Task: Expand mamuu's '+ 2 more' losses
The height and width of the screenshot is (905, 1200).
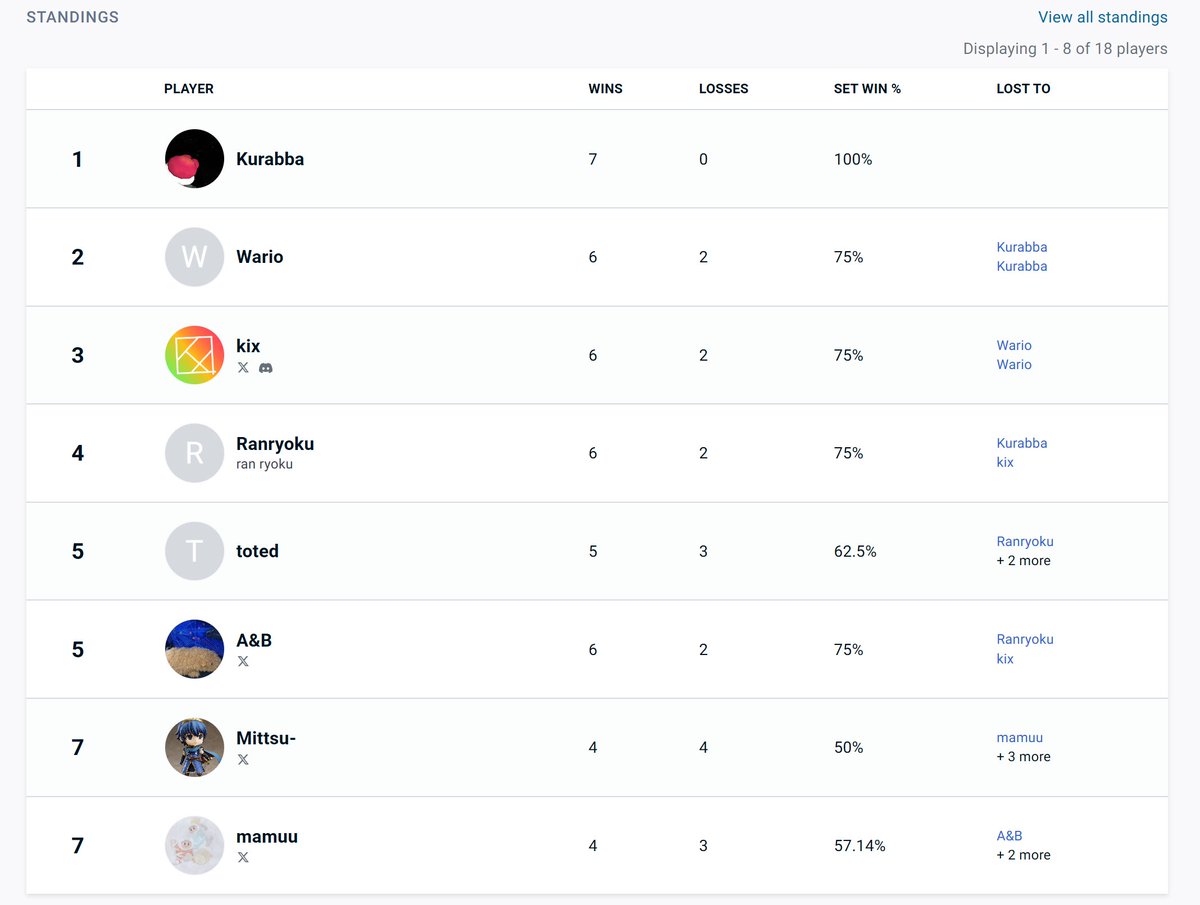Action: pyautogui.click(x=1024, y=855)
